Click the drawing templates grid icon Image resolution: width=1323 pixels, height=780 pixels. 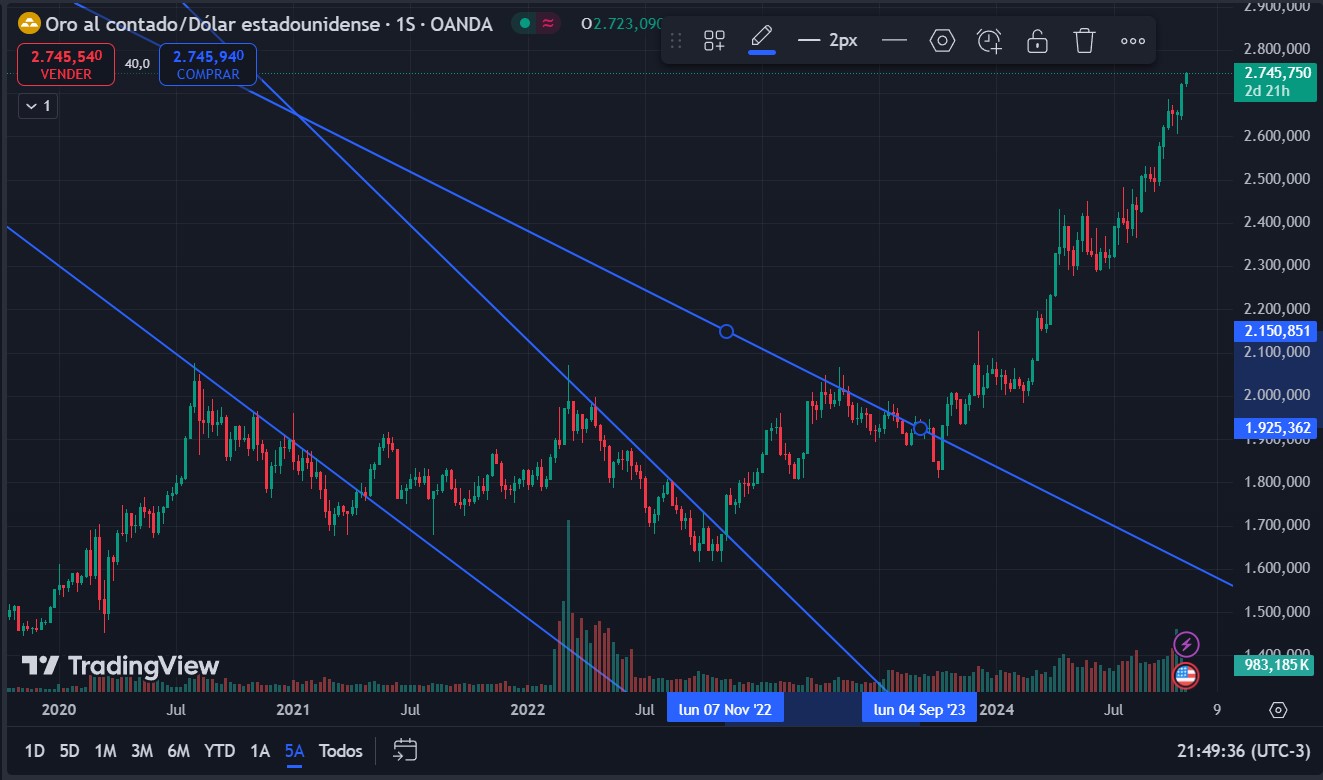coord(714,41)
